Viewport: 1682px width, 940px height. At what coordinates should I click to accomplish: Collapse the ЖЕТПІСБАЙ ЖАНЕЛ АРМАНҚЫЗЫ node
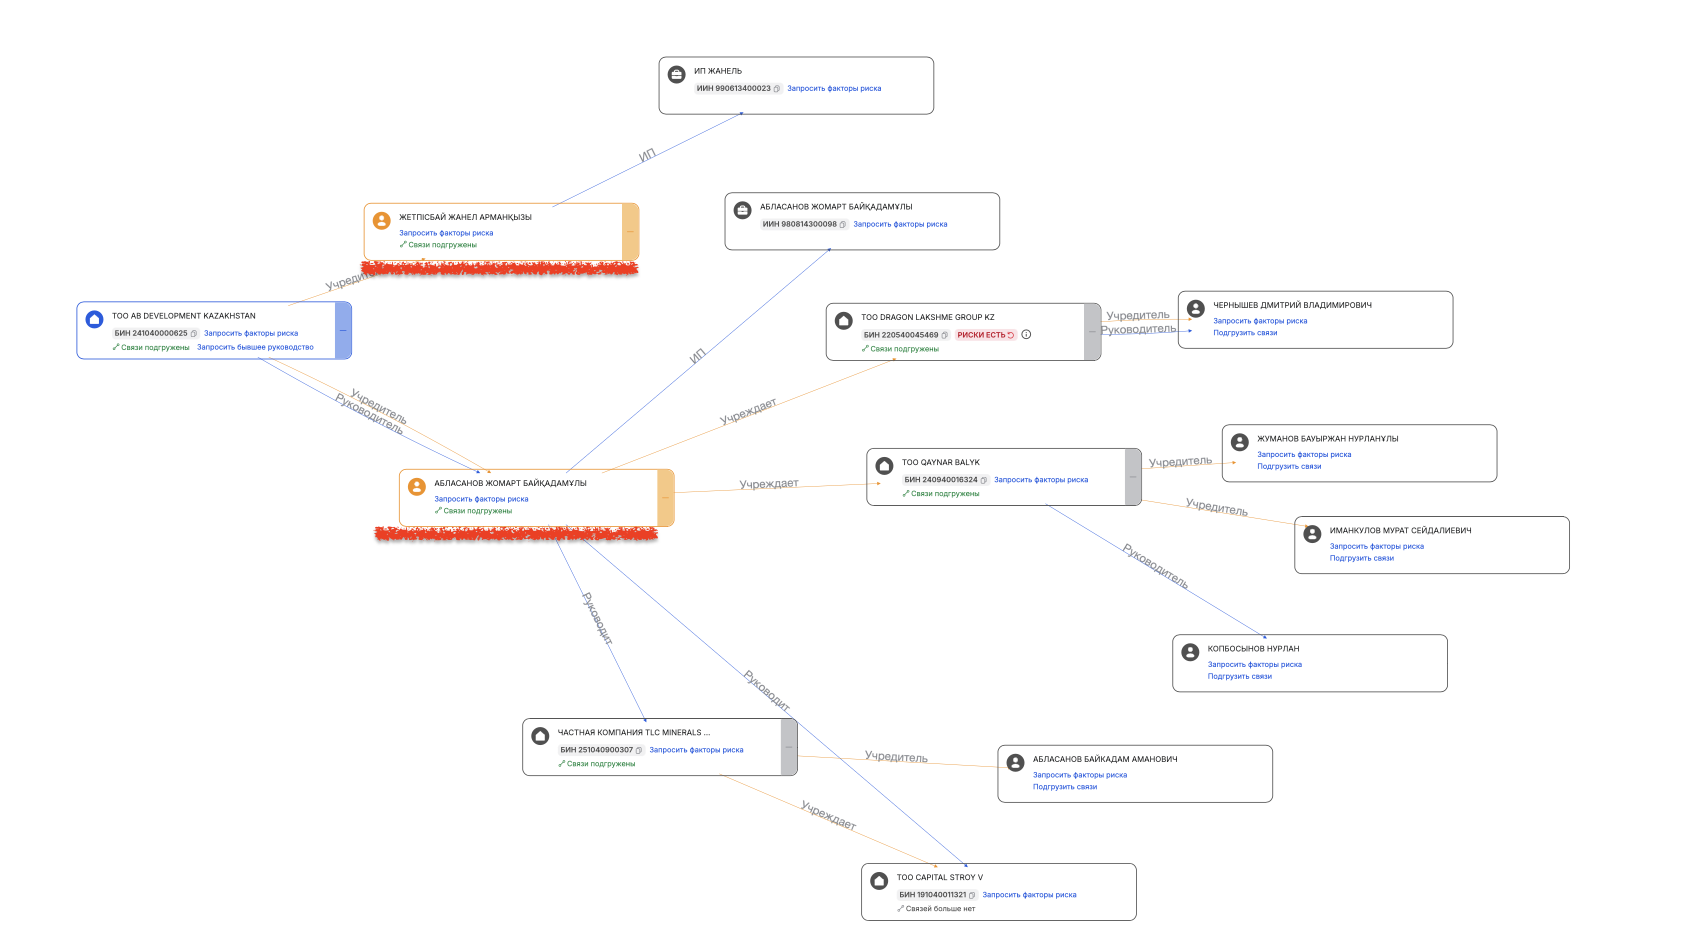pyautogui.click(x=630, y=232)
